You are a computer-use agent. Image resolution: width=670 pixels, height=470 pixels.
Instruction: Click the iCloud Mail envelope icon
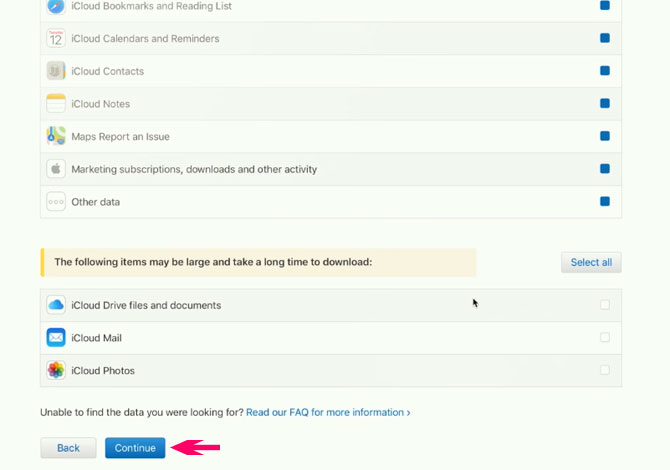[56, 338]
